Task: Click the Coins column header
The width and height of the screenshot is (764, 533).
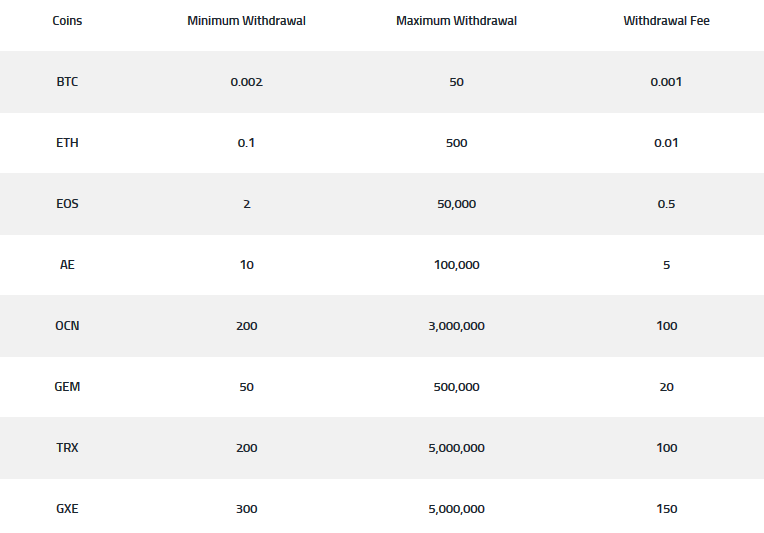Action: pyautogui.click(x=67, y=21)
